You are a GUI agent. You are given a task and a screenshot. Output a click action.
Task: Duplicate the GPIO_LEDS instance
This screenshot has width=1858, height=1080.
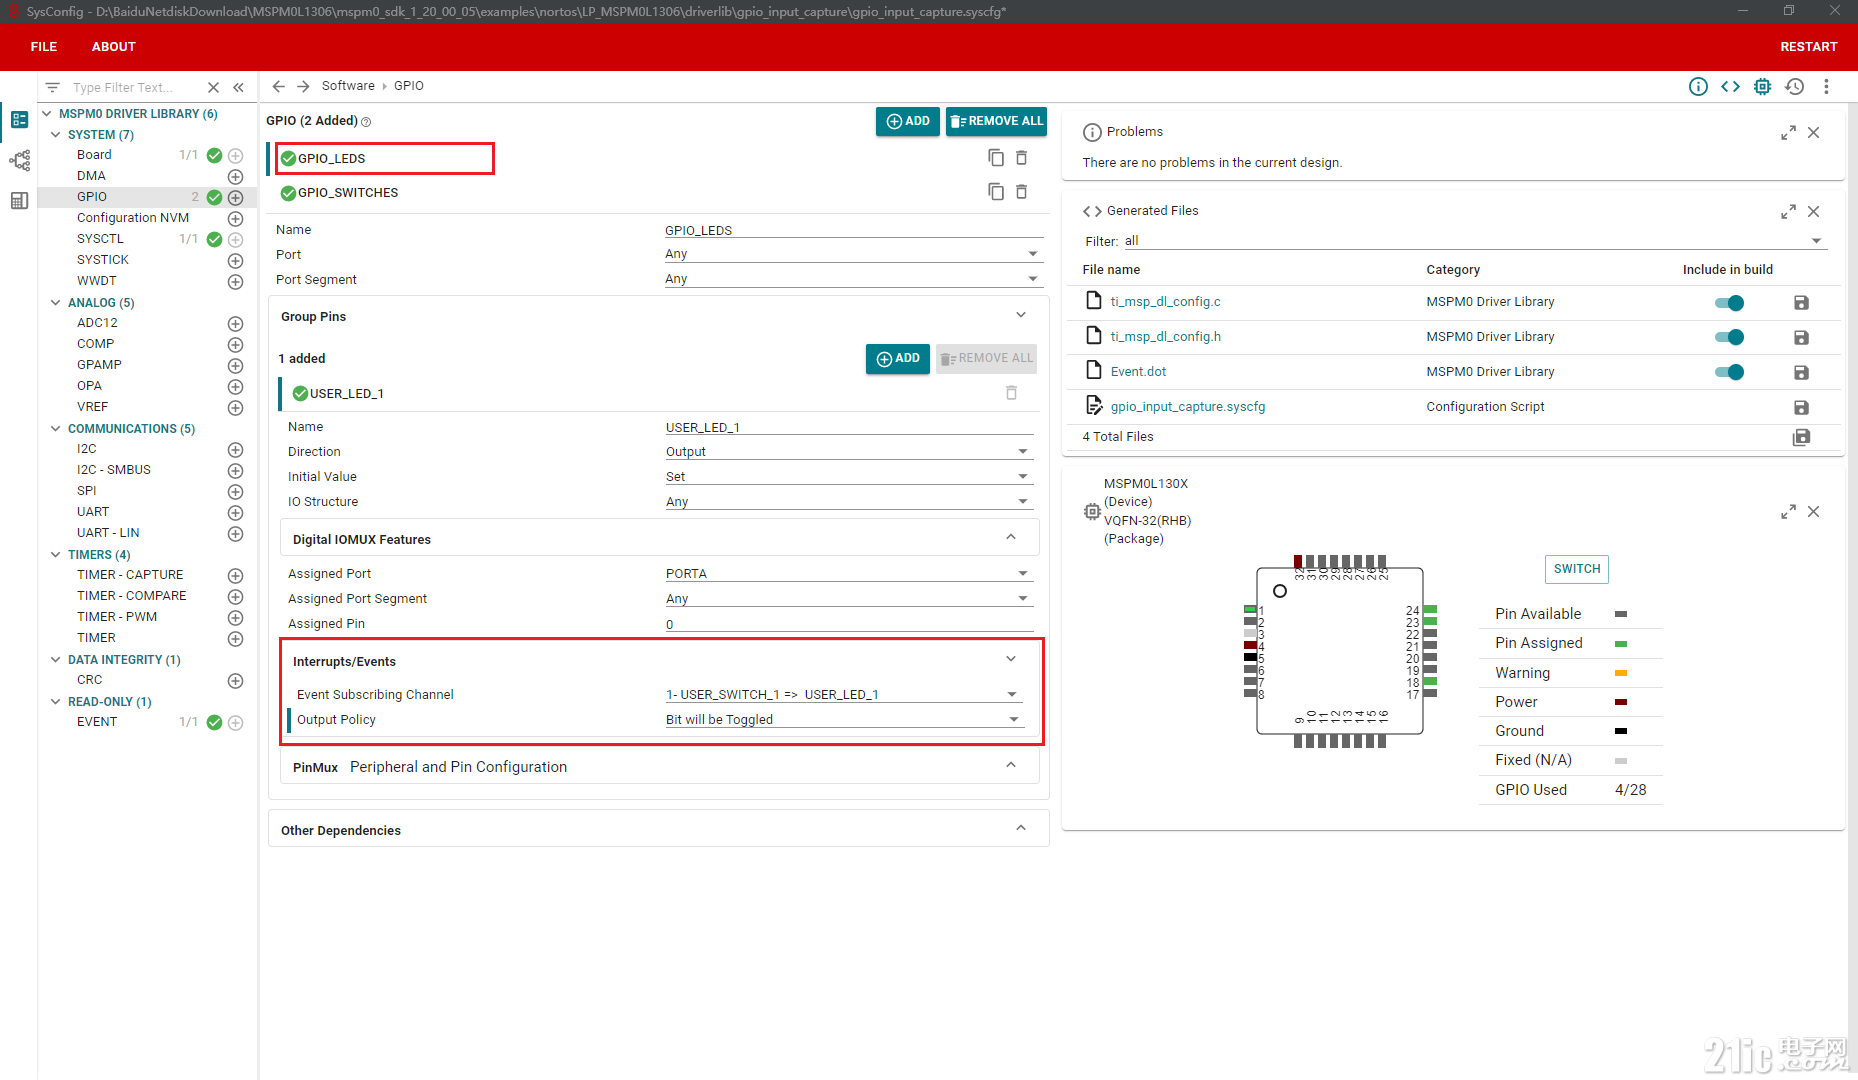pyautogui.click(x=996, y=158)
